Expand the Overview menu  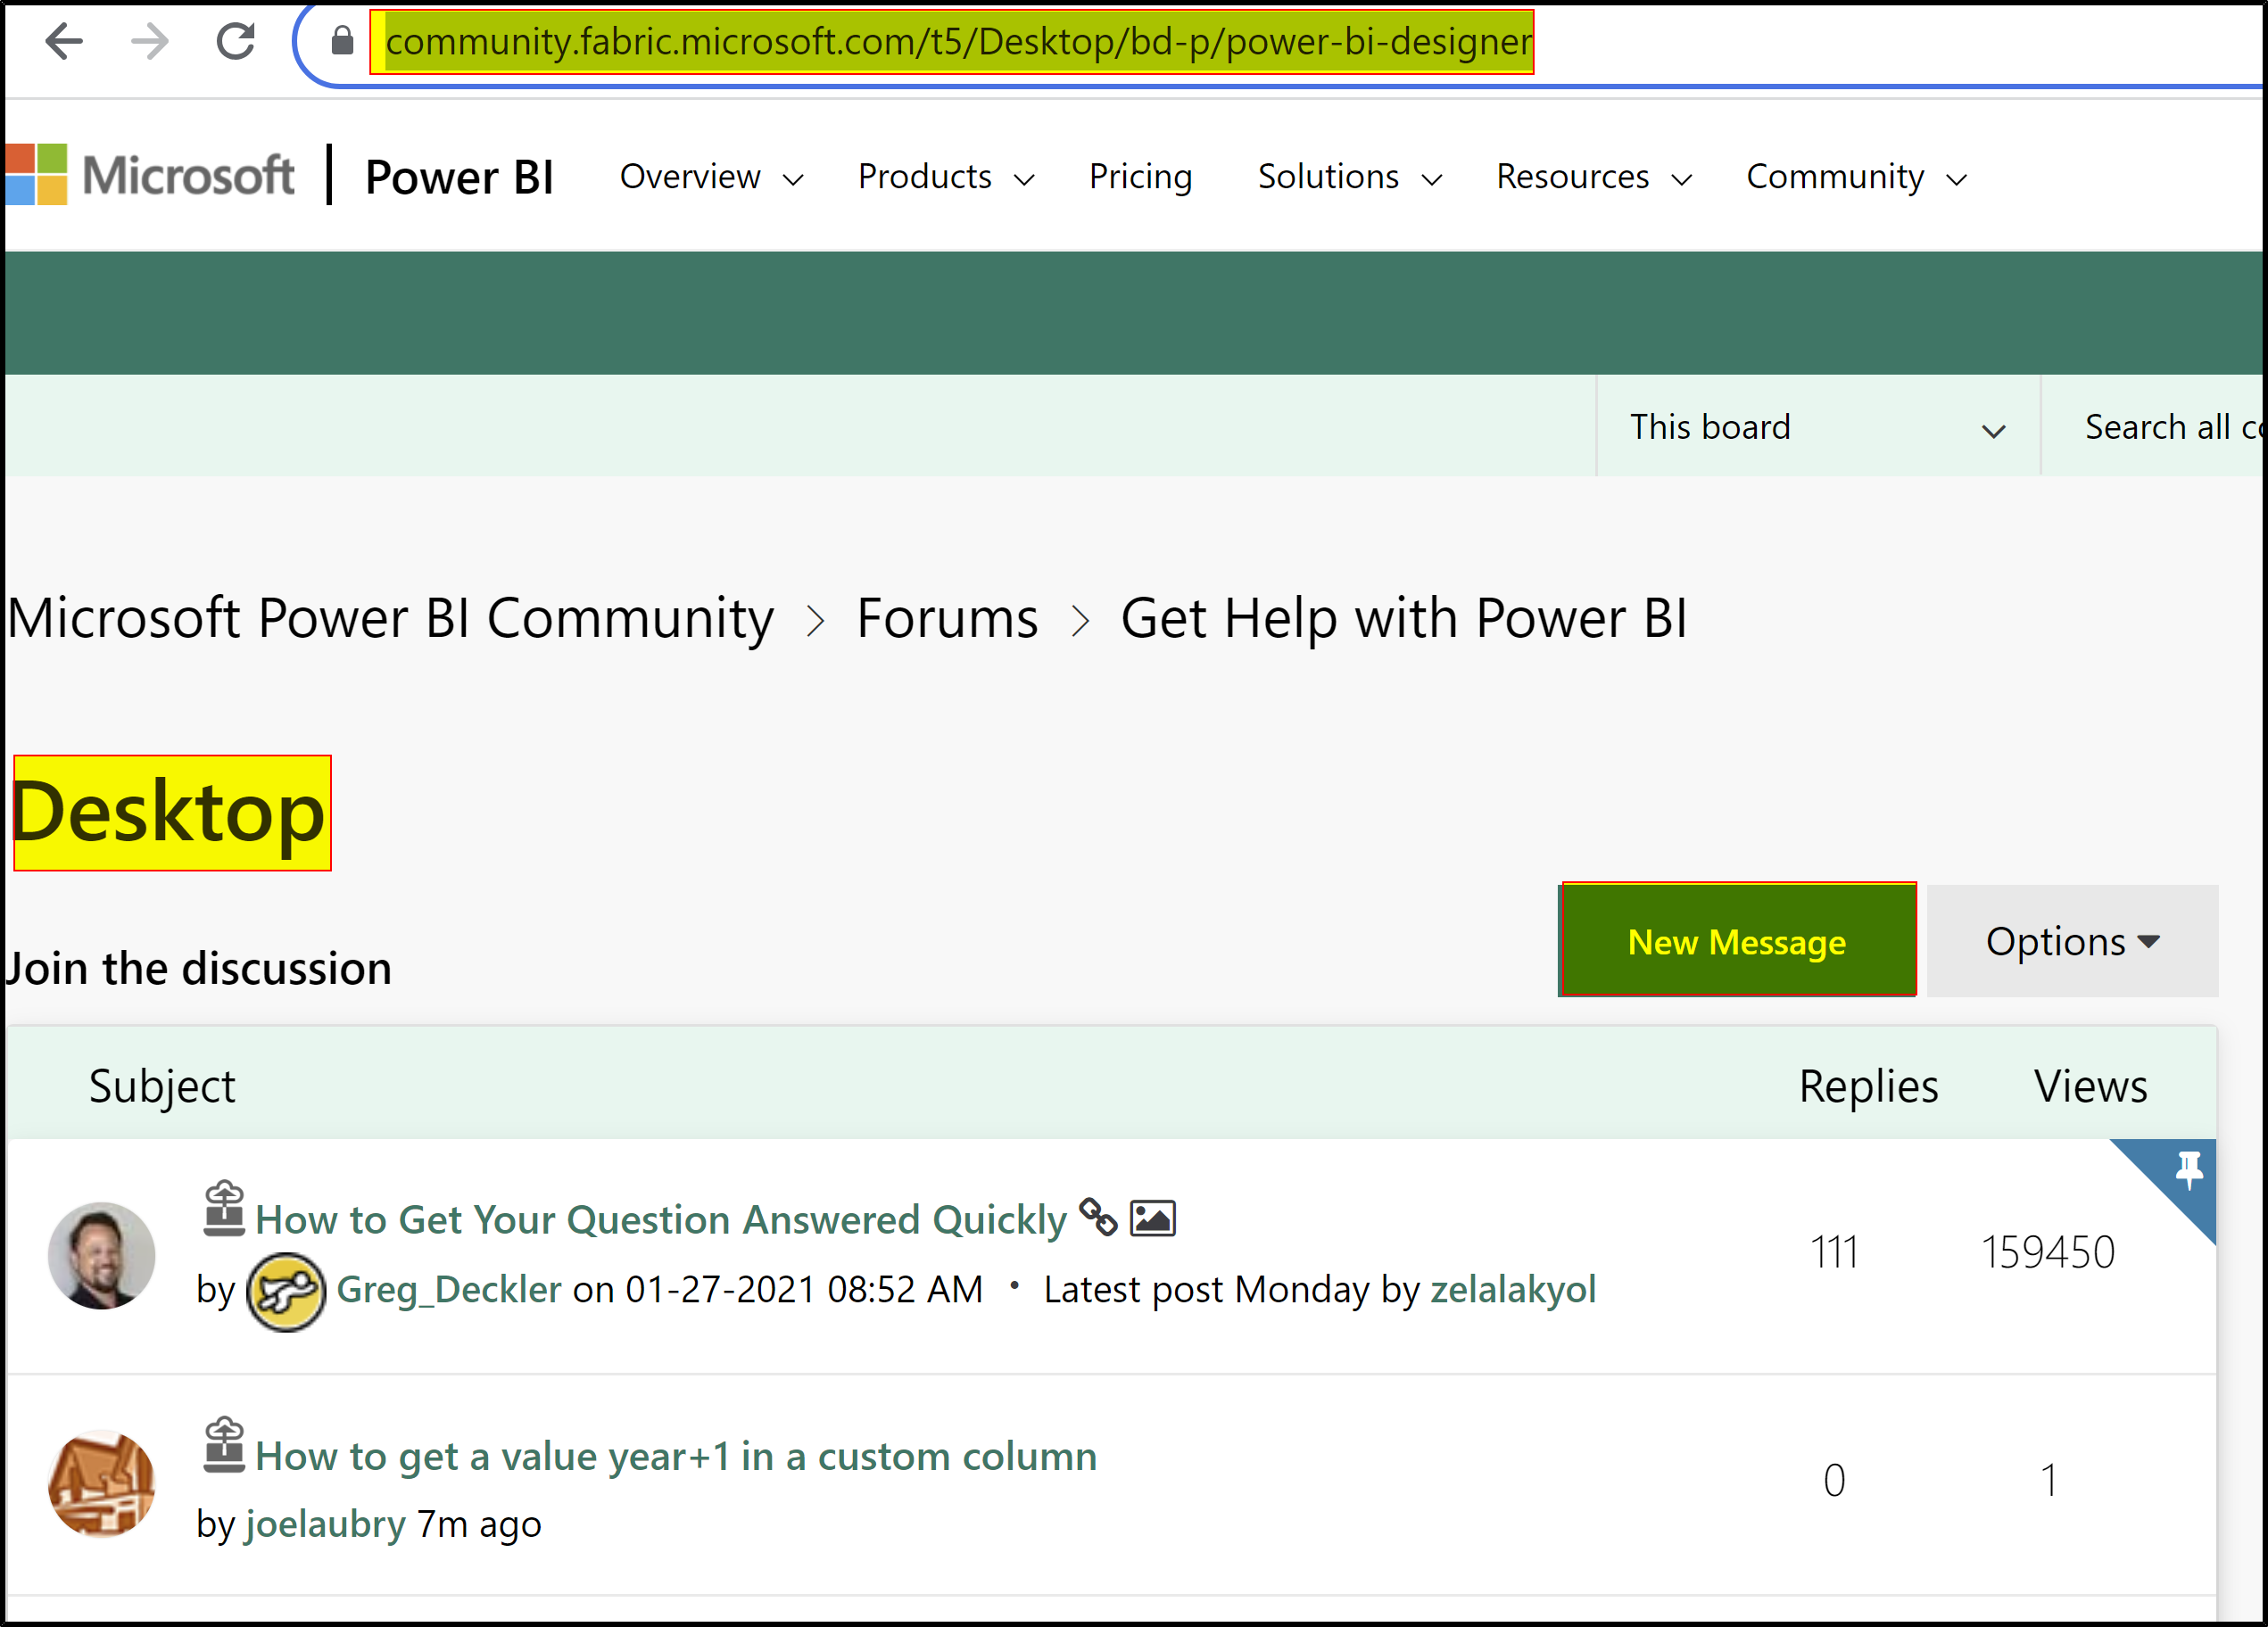pyautogui.click(x=711, y=177)
